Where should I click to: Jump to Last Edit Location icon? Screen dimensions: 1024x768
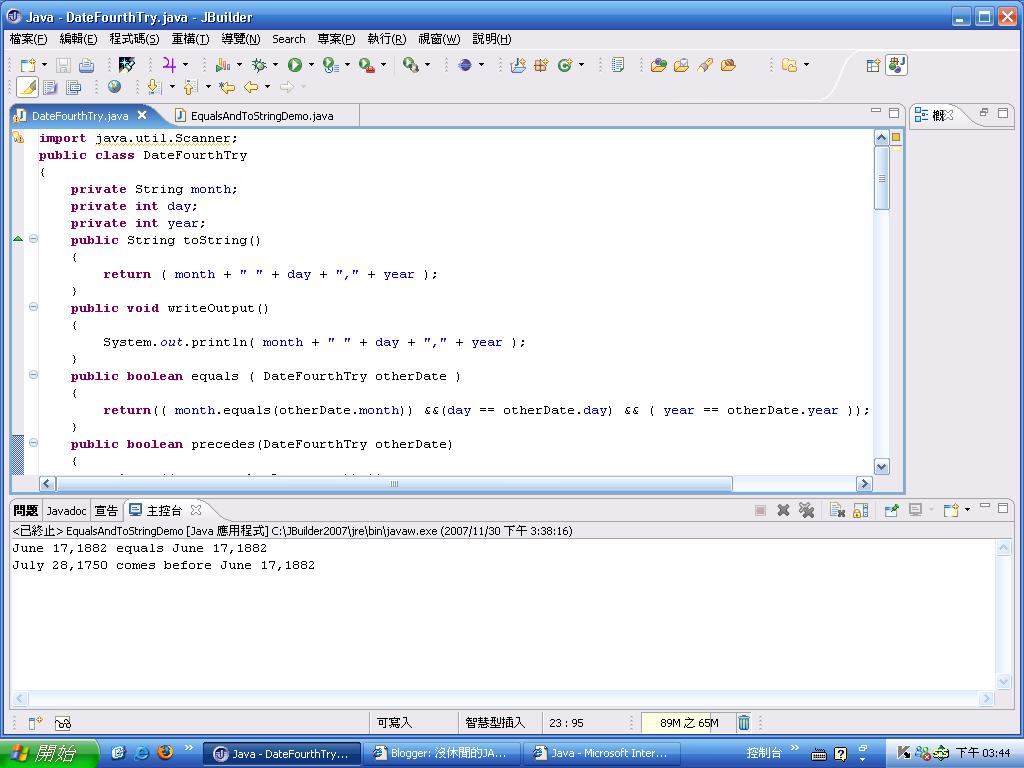pyautogui.click(x=227, y=86)
